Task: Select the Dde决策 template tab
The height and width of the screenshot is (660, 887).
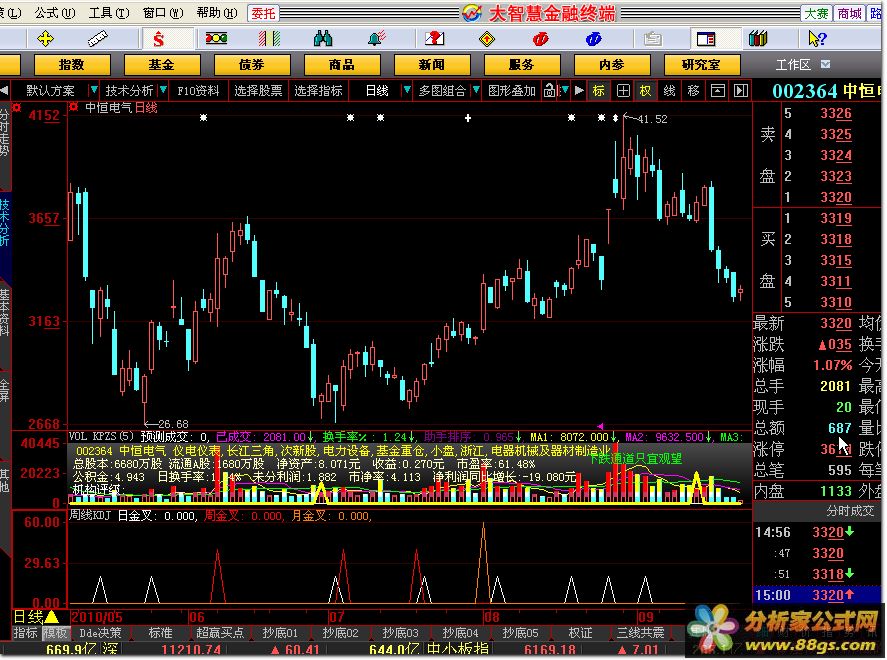Action: pyautogui.click(x=100, y=633)
